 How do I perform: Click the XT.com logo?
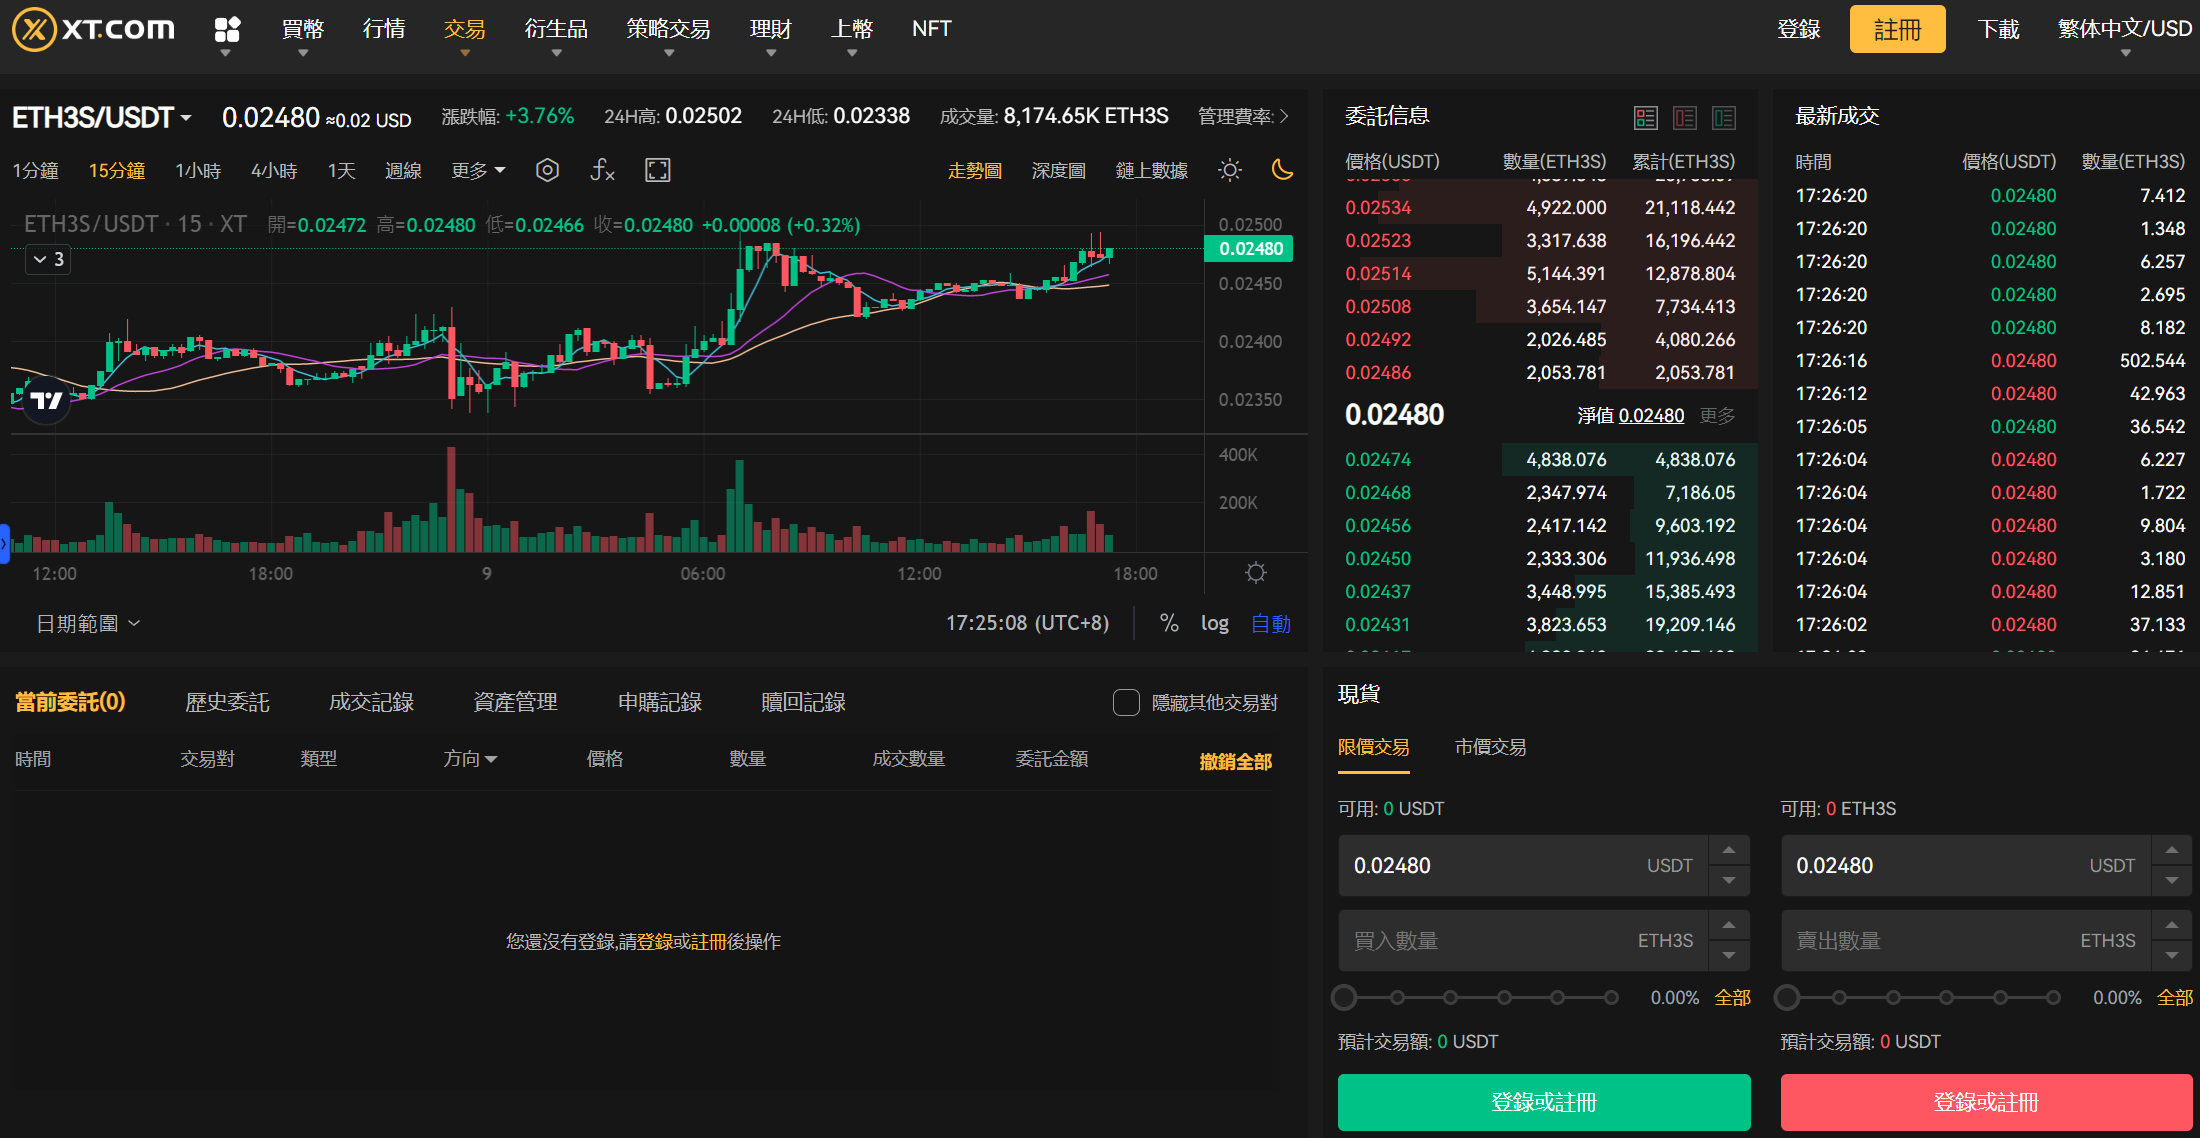point(93,29)
